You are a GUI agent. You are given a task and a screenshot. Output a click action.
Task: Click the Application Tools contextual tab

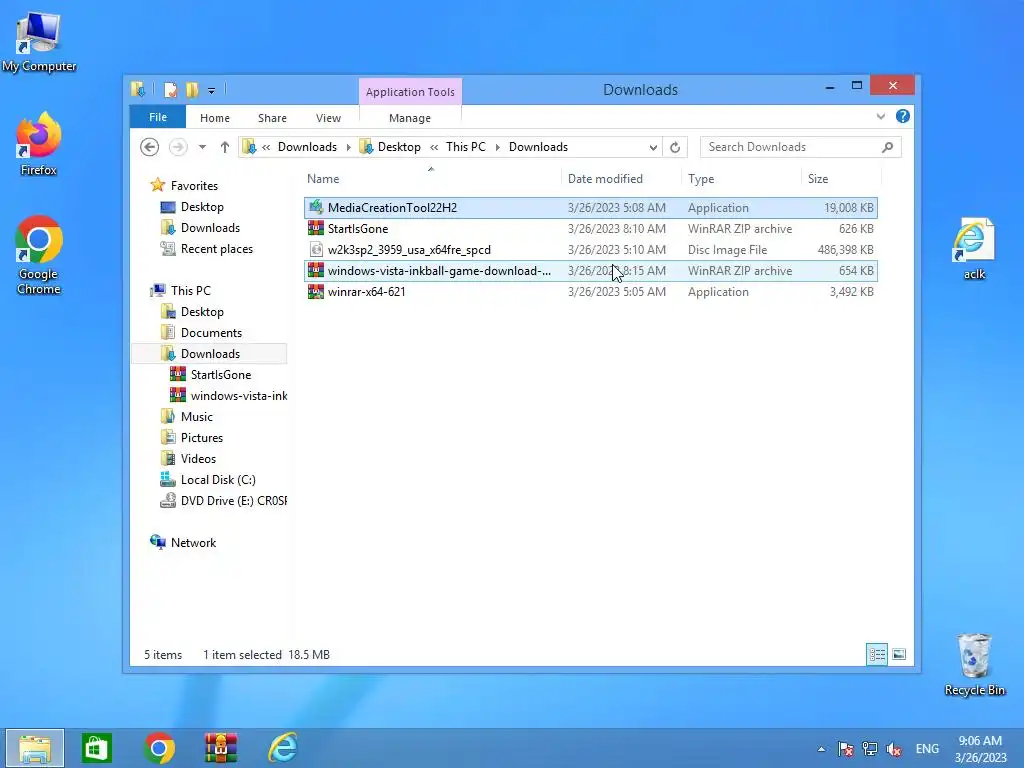(410, 92)
